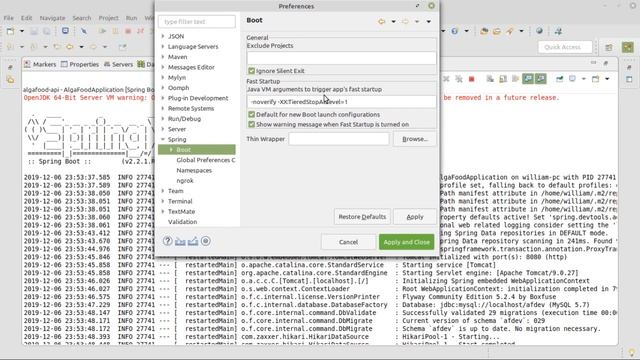Click the Open Console icon with calendar shape

pyautogui.click(x=596, y=79)
